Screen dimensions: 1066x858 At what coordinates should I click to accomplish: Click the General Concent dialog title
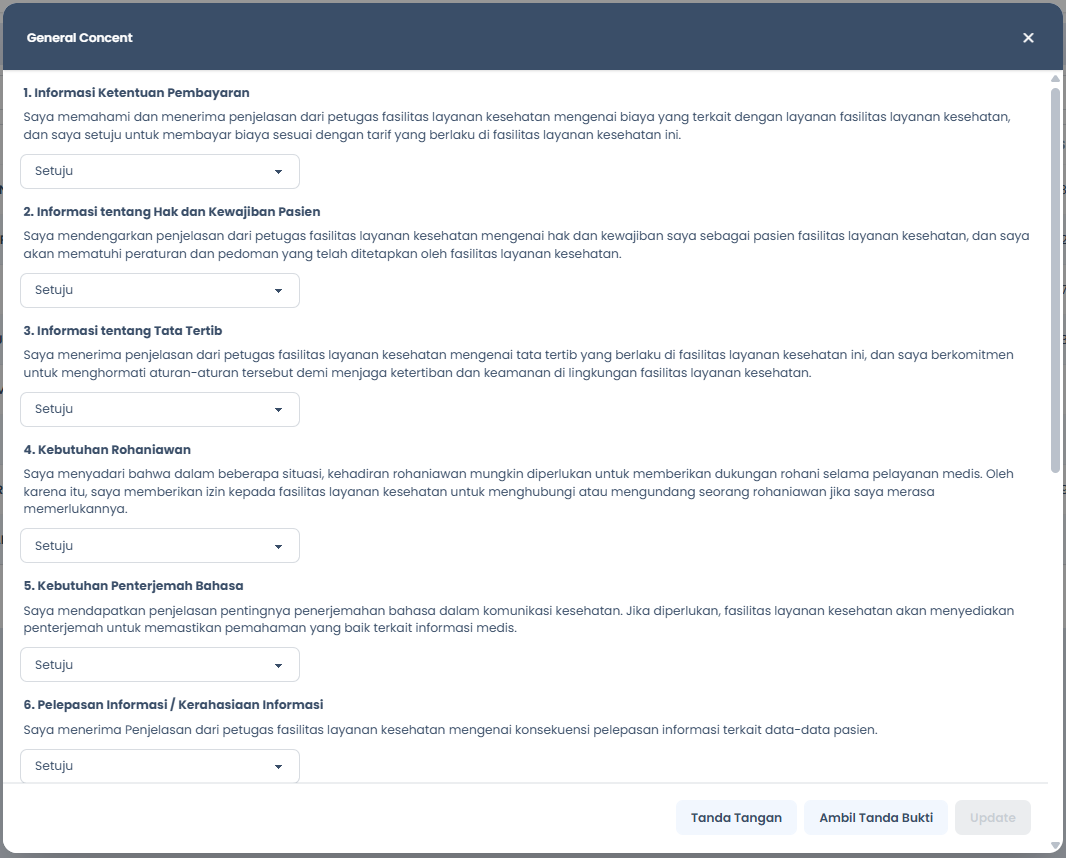(80, 38)
